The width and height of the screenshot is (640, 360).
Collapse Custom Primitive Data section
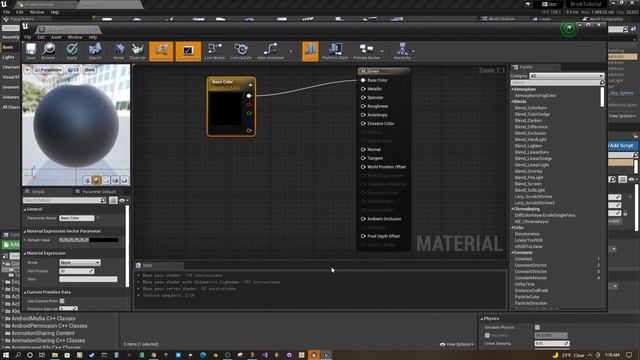25,292
